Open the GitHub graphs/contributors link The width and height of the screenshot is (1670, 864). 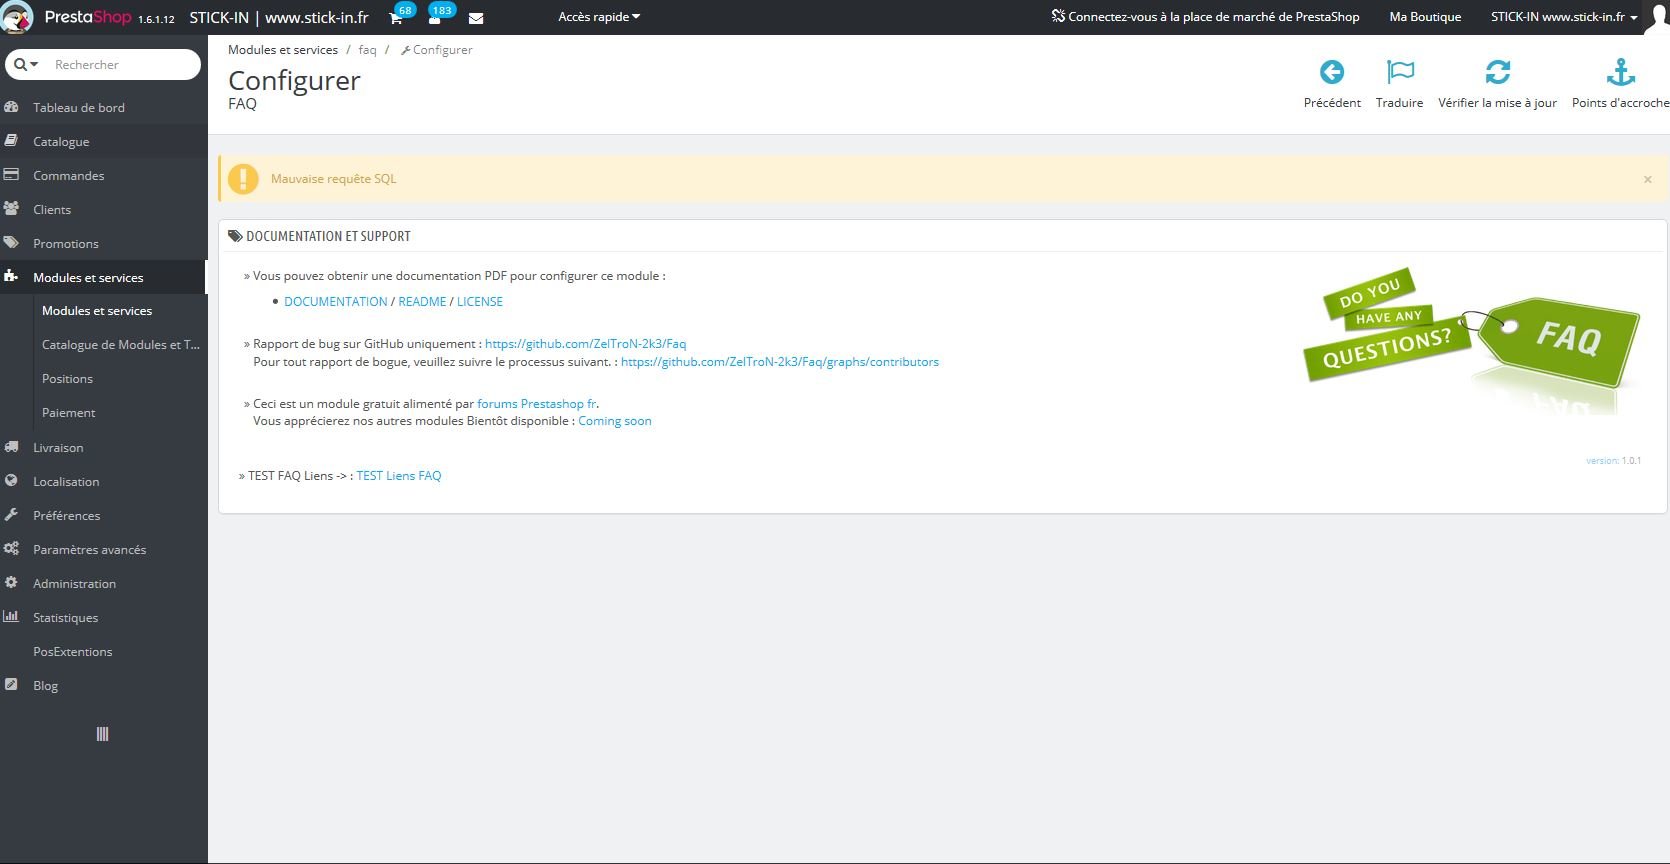click(780, 362)
